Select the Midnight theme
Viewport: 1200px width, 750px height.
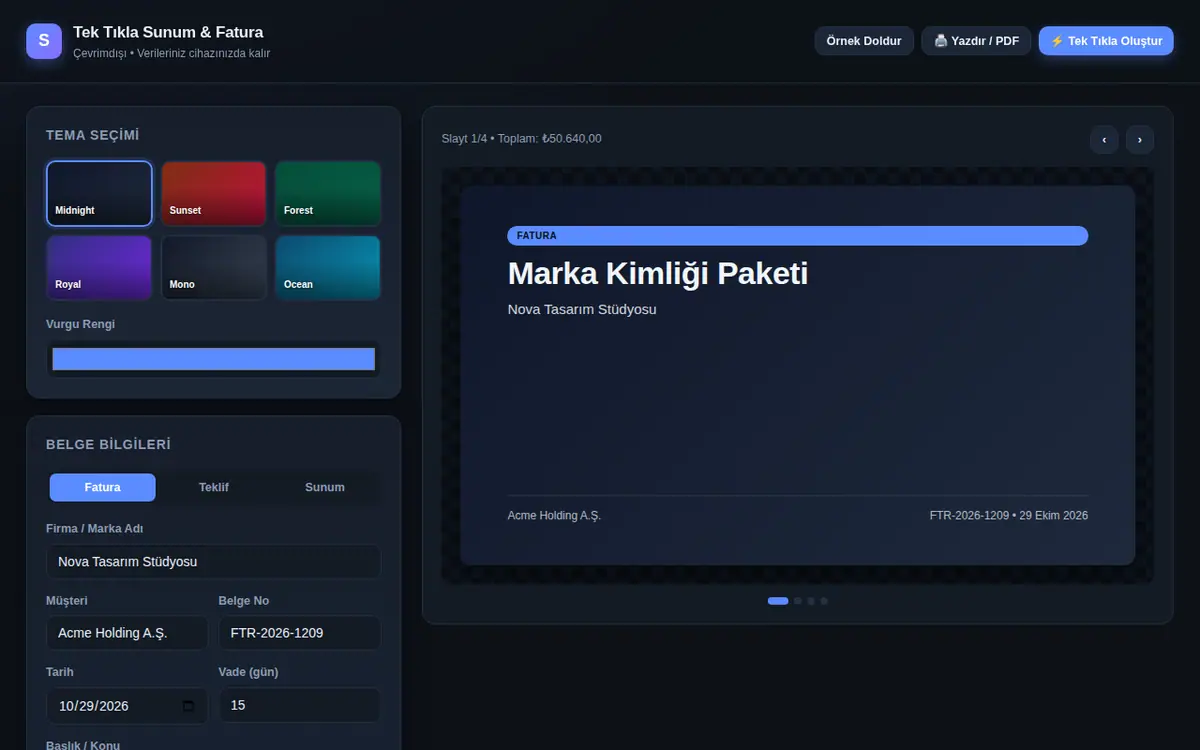click(99, 194)
